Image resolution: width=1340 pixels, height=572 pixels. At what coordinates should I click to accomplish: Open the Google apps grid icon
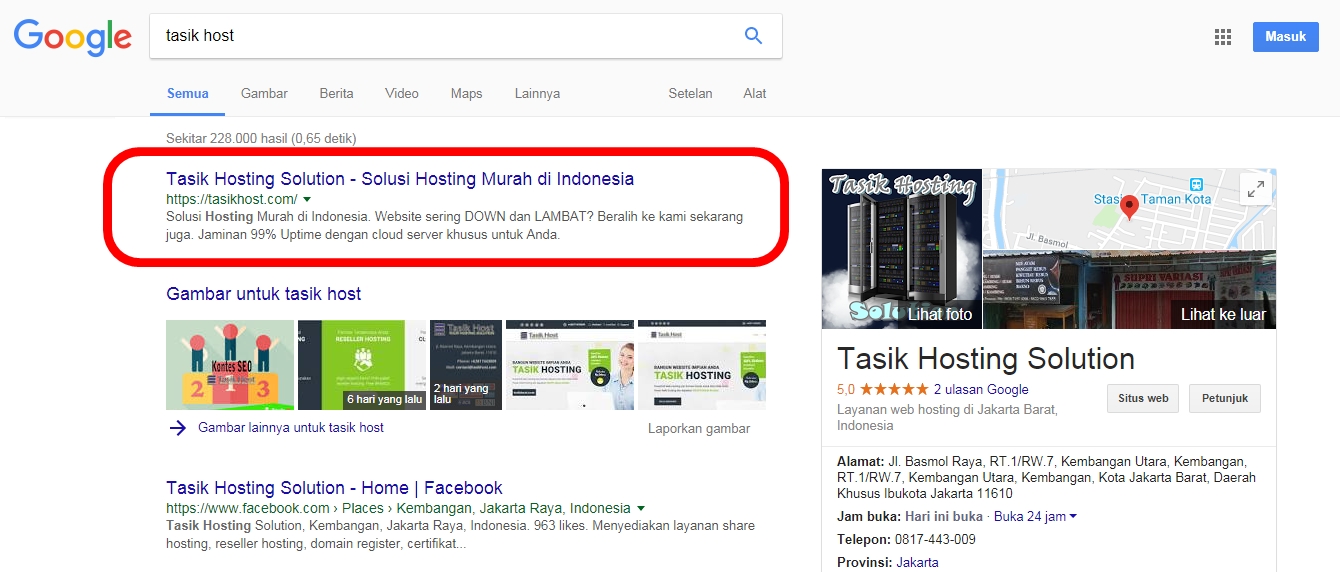coord(1222,37)
